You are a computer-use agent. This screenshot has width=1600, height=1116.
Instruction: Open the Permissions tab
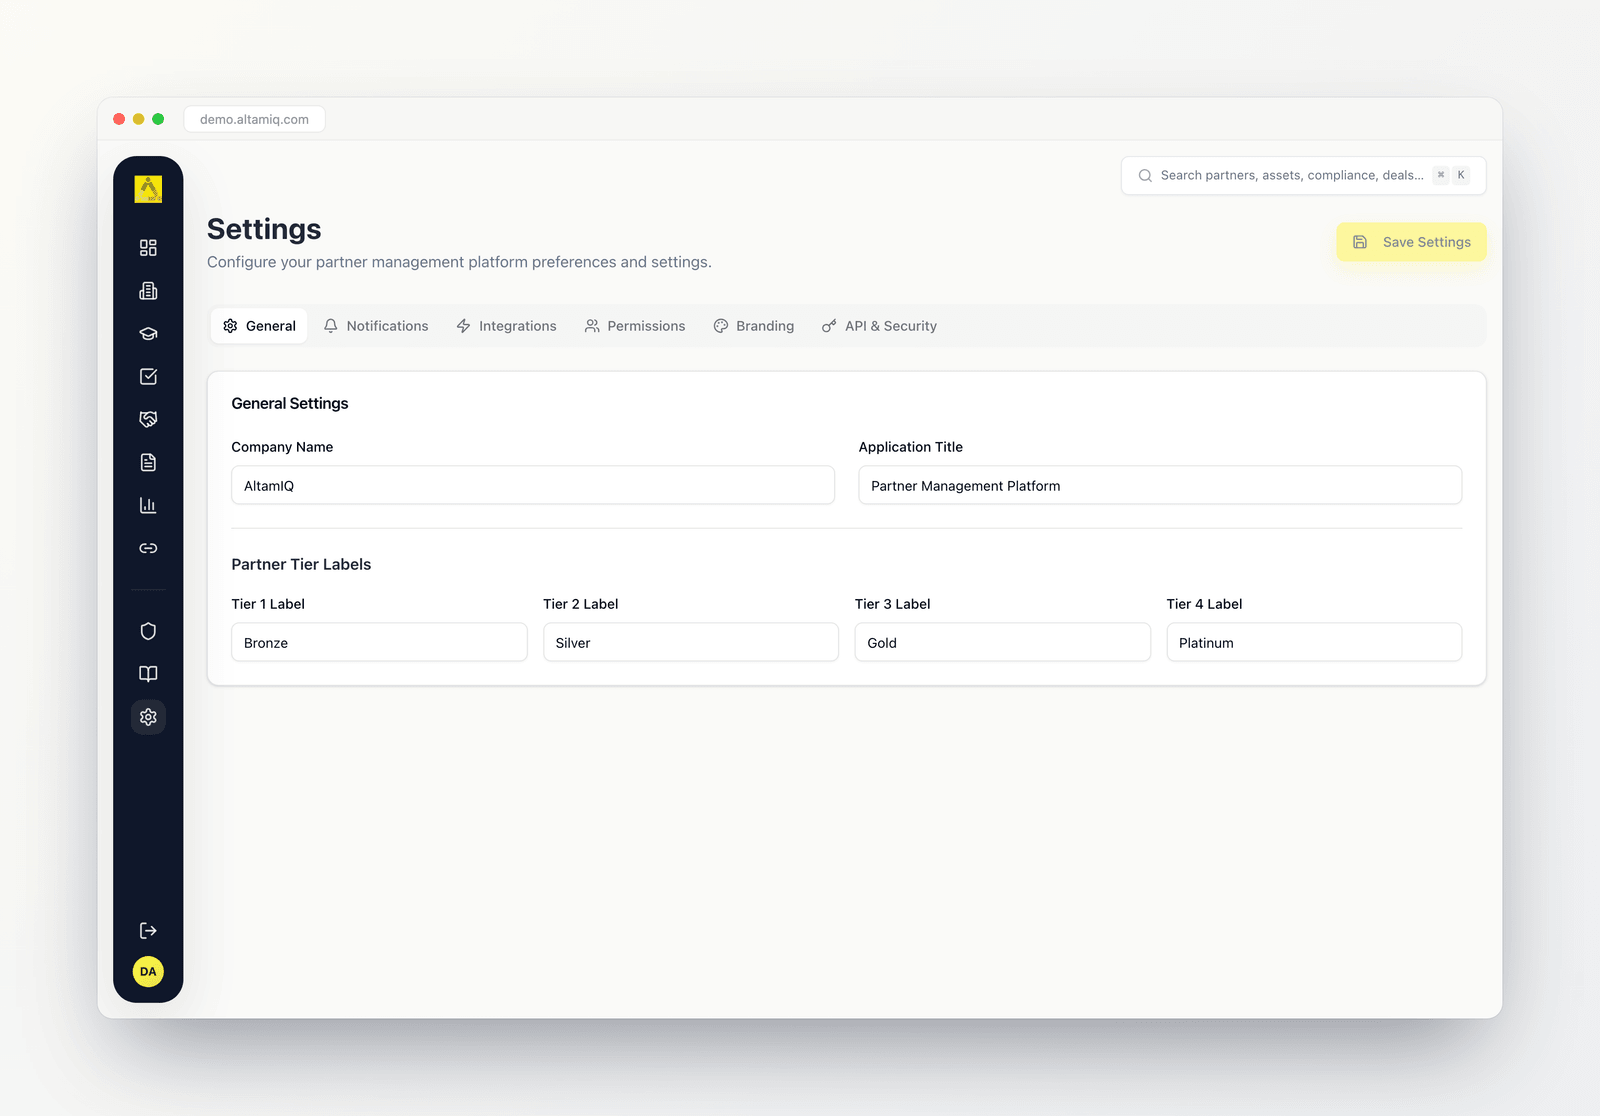pyautogui.click(x=635, y=326)
